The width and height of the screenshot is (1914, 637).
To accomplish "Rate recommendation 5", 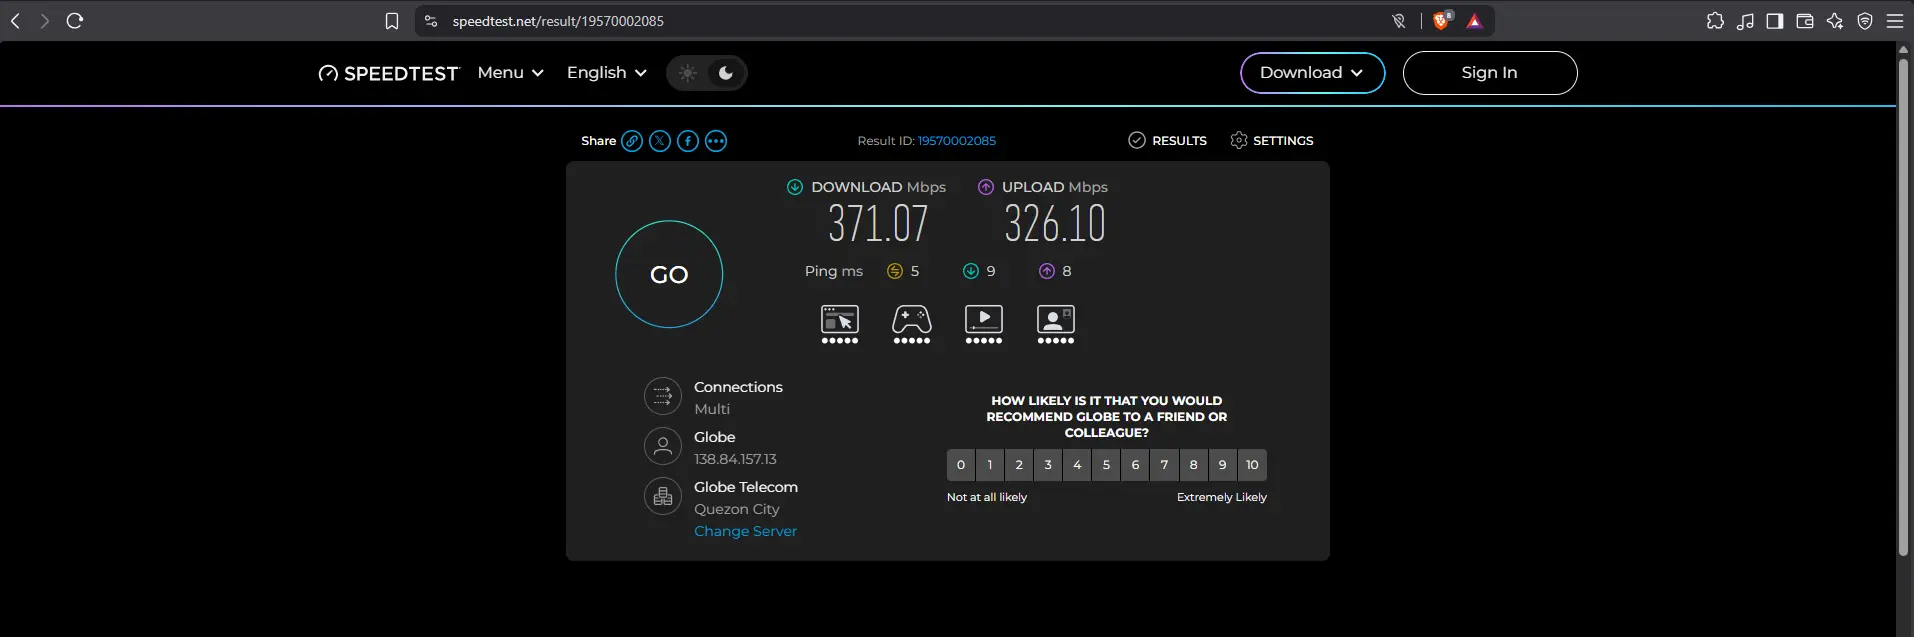I will 1106,465.
